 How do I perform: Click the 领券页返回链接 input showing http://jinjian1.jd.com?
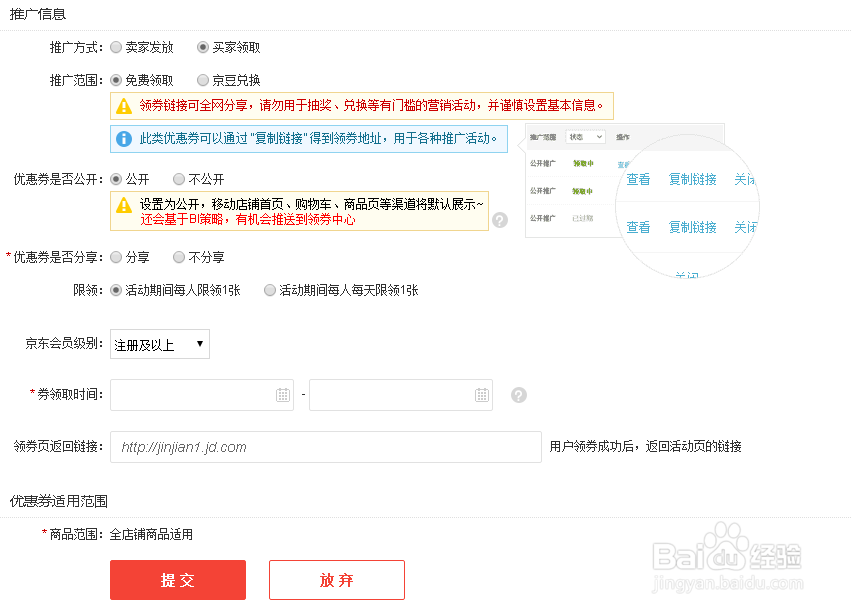tap(325, 447)
